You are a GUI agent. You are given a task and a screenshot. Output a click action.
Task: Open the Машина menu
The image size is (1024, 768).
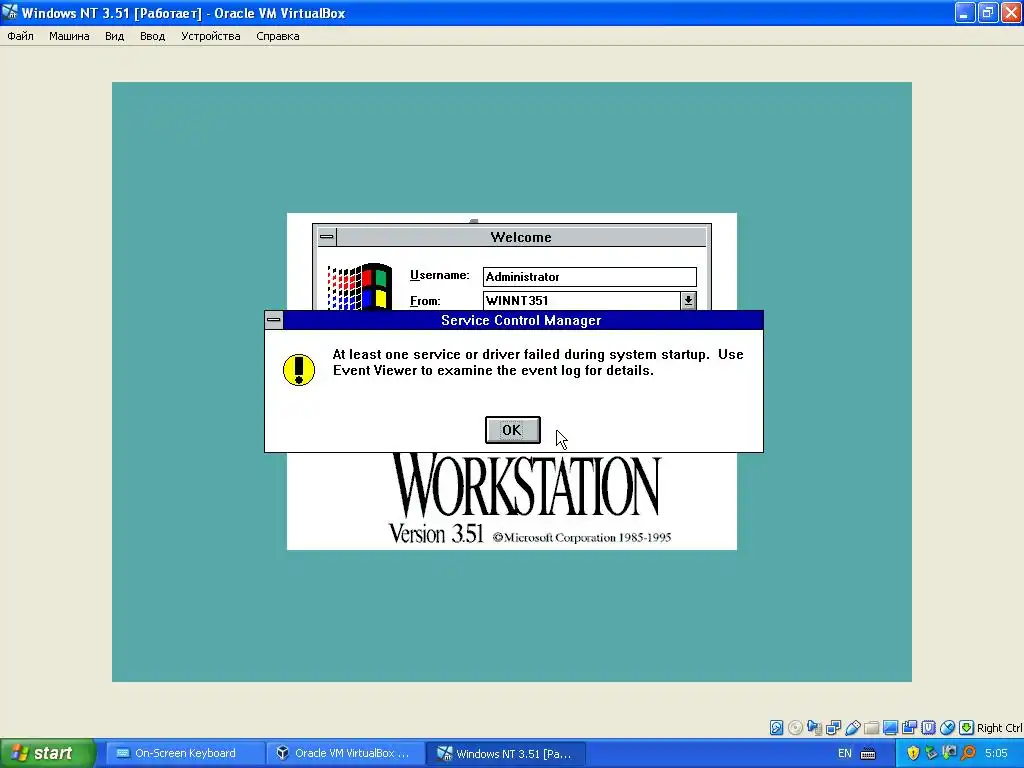tap(69, 36)
